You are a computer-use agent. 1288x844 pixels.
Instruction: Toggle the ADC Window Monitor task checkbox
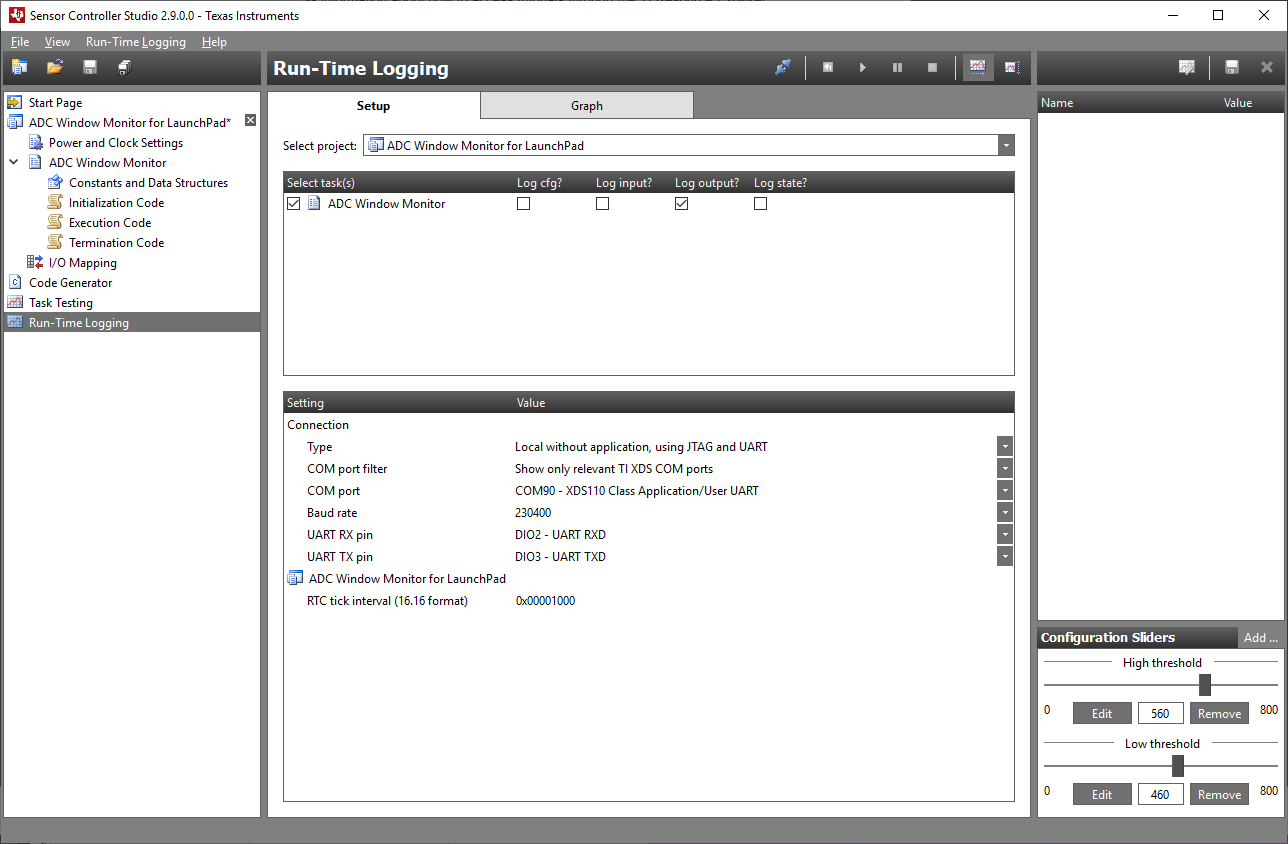pos(293,203)
